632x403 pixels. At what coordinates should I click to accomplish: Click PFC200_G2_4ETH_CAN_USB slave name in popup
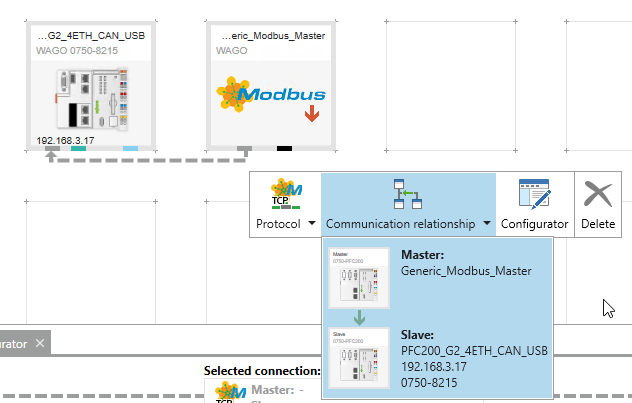pos(474,351)
